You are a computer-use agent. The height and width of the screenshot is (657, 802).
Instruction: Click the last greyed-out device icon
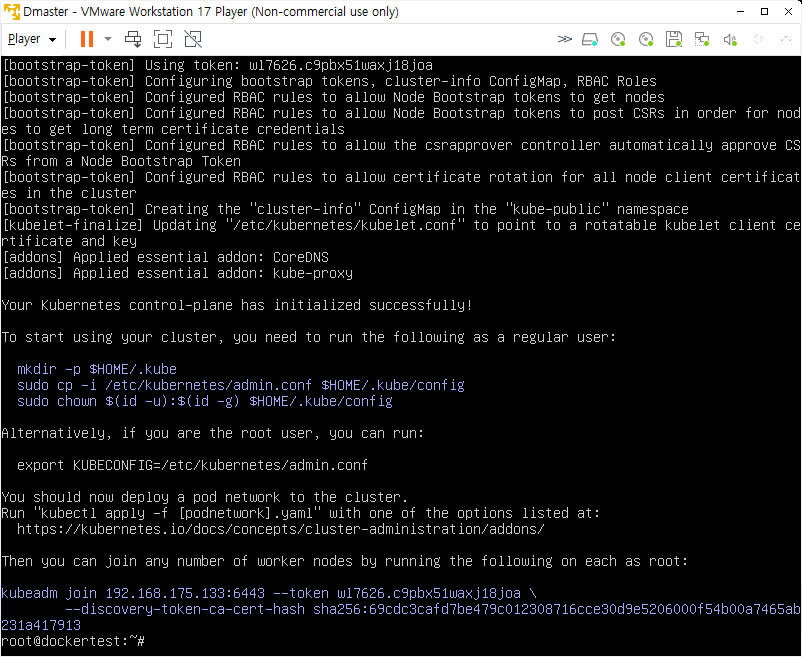pos(786,39)
